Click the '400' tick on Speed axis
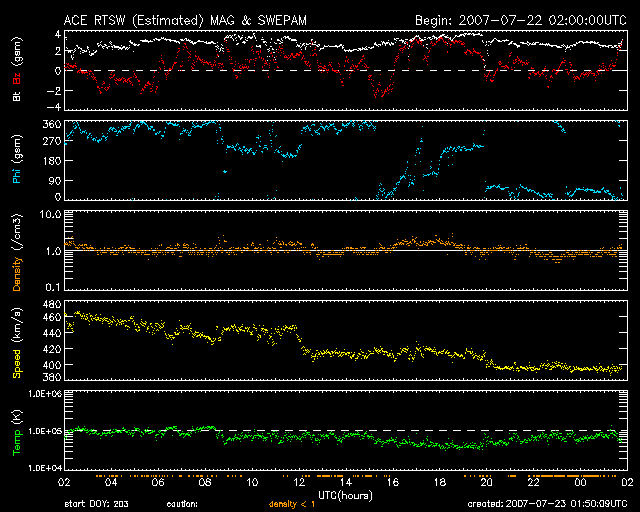Image resolution: width=640 pixels, height=512 pixels. (x=52, y=365)
